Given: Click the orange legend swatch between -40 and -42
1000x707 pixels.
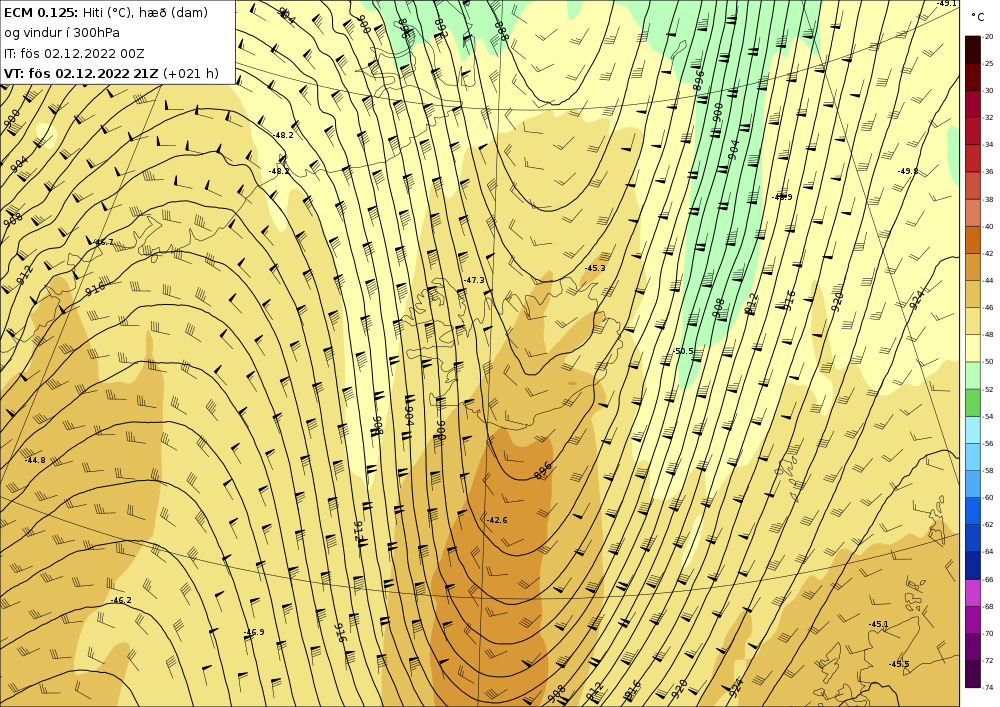Looking at the screenshot, I should pyautogui.click(x=973, y=240).
